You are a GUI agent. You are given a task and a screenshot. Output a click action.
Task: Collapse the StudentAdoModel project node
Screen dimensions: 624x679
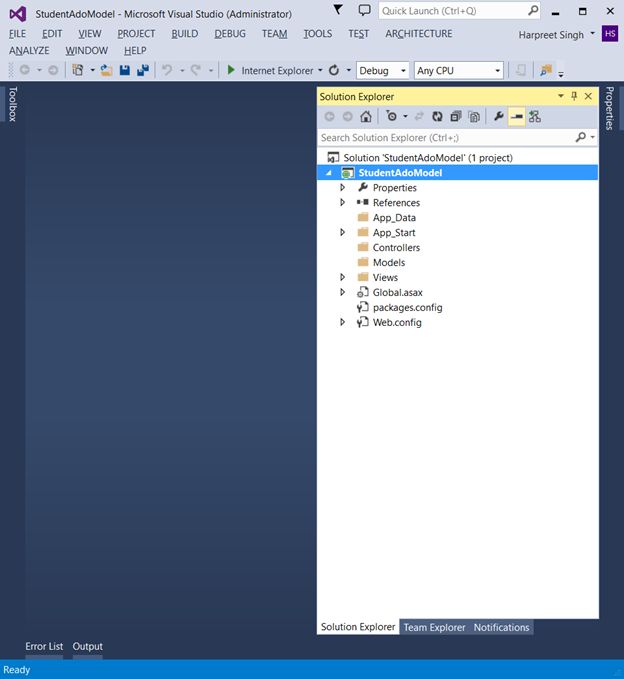tap(329, 173)
